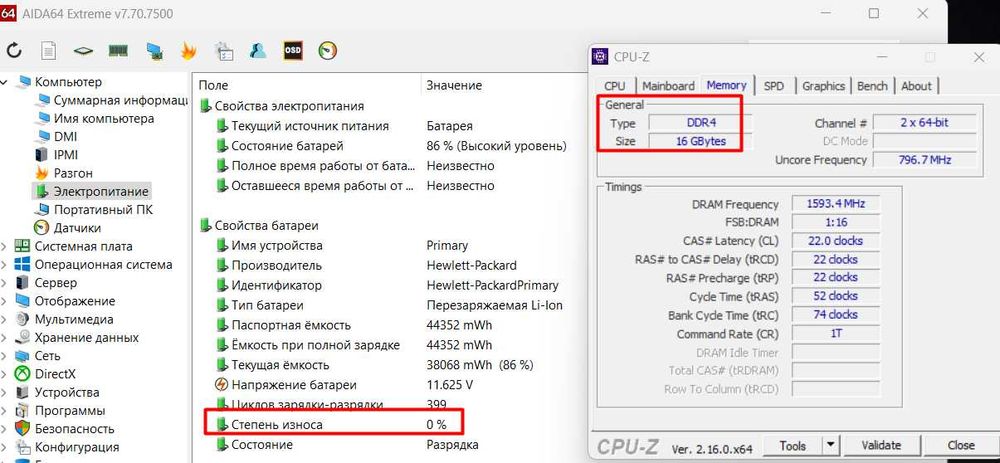The height and width of the screenshot is (463, 1000).
Task: Switch to Mainboard tab in CPU-Z
Action: tap(668, 86)
